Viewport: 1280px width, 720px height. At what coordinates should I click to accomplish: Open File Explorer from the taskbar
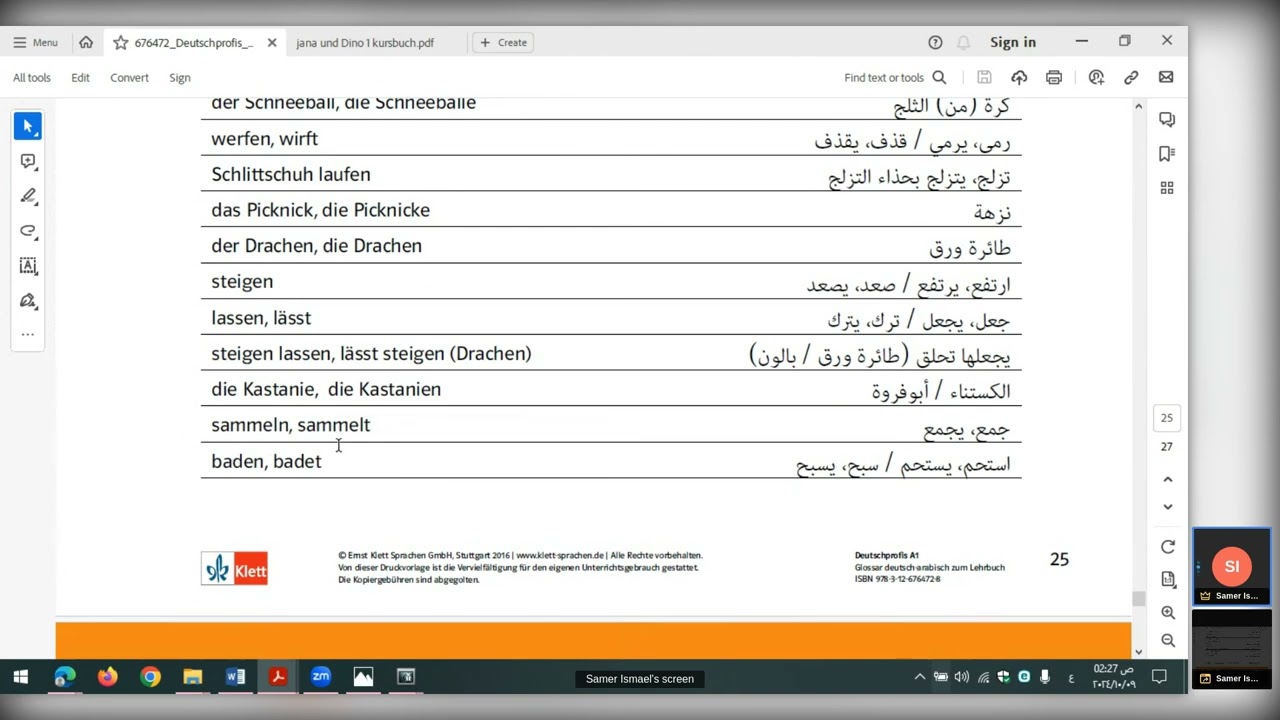point(193,677)
